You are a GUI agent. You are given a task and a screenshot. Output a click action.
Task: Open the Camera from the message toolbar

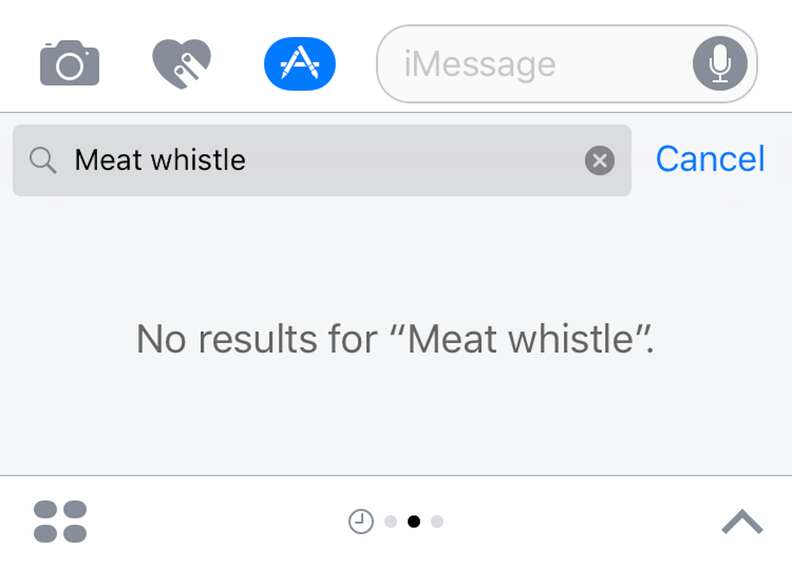(69, 64)
